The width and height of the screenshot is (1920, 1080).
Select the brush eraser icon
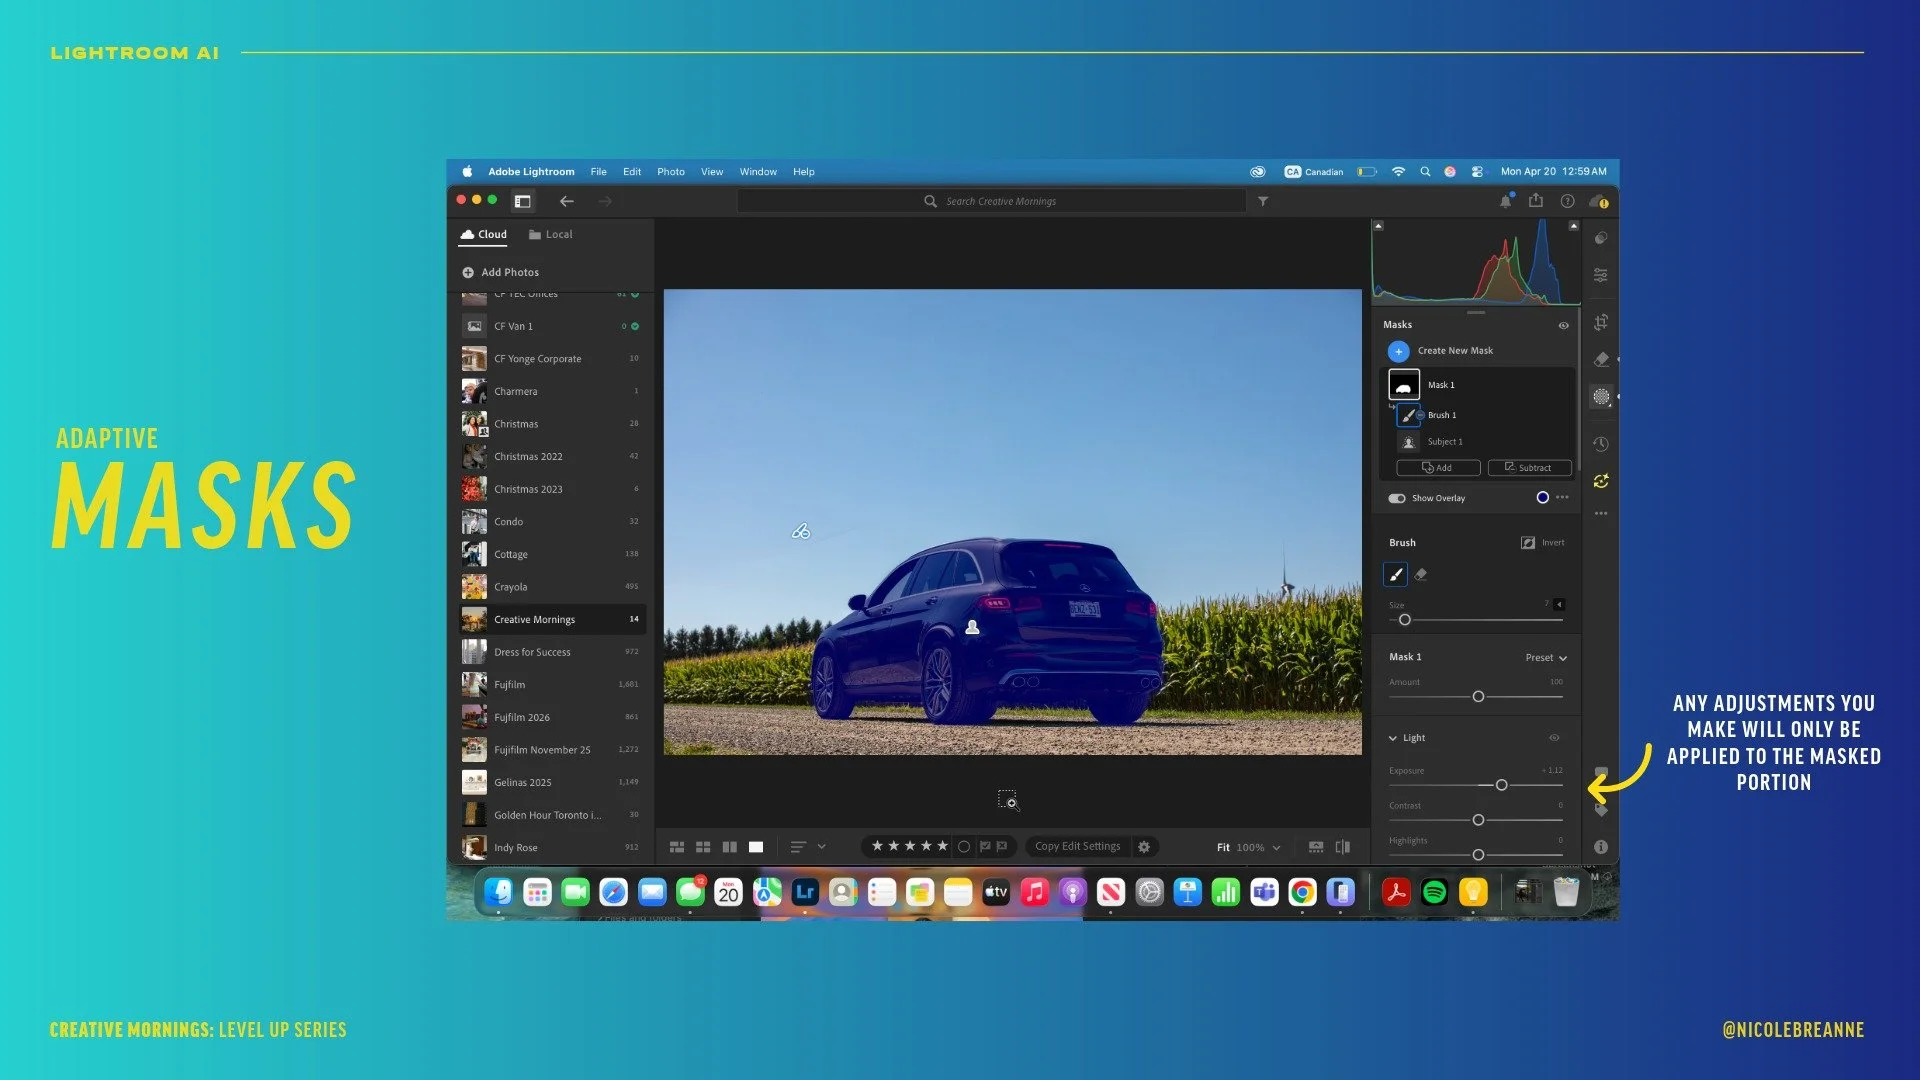tap(1421, 575)
